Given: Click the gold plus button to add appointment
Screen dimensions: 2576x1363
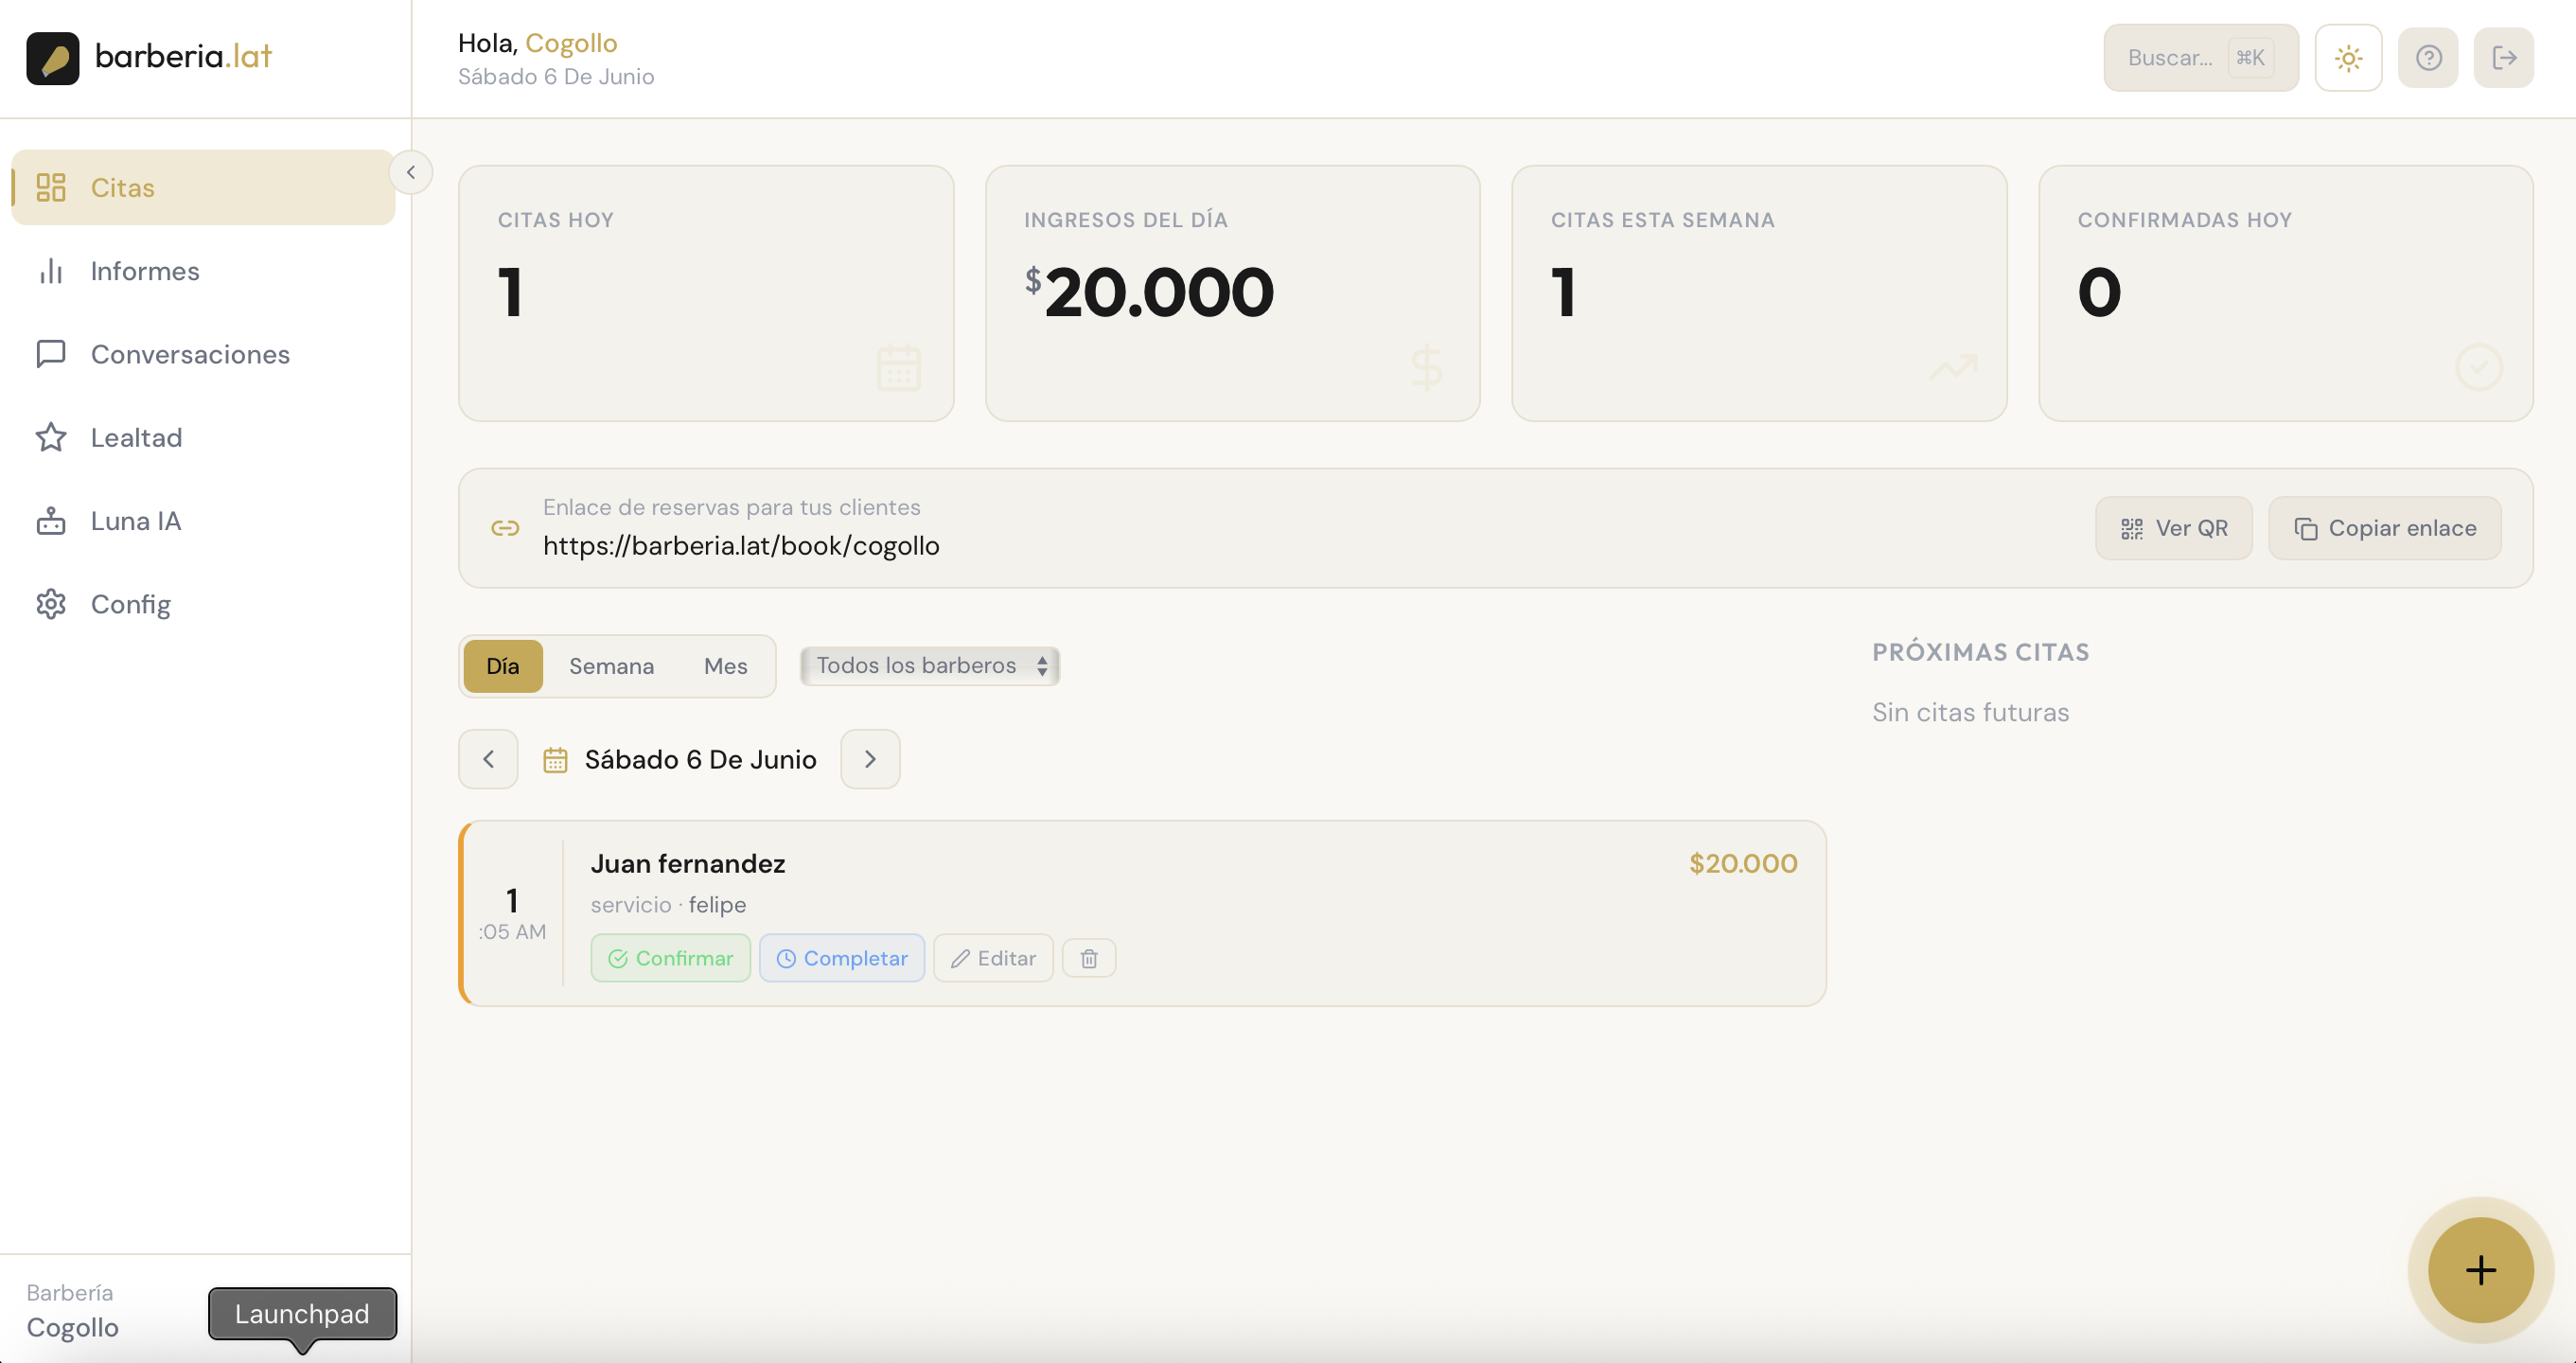Looking at the screenshot, I should point(2480,1270).
